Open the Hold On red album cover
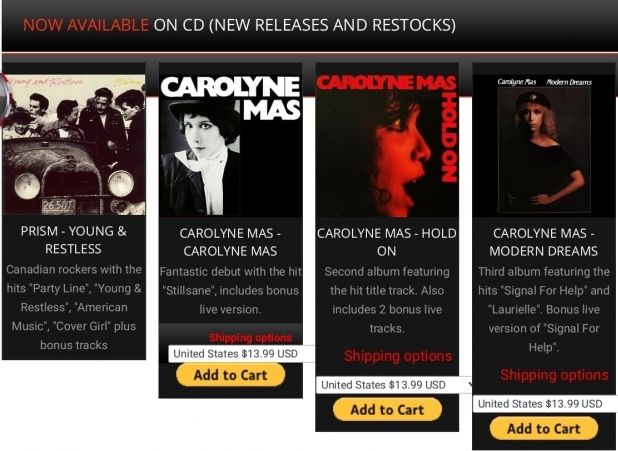 [387, 145]
